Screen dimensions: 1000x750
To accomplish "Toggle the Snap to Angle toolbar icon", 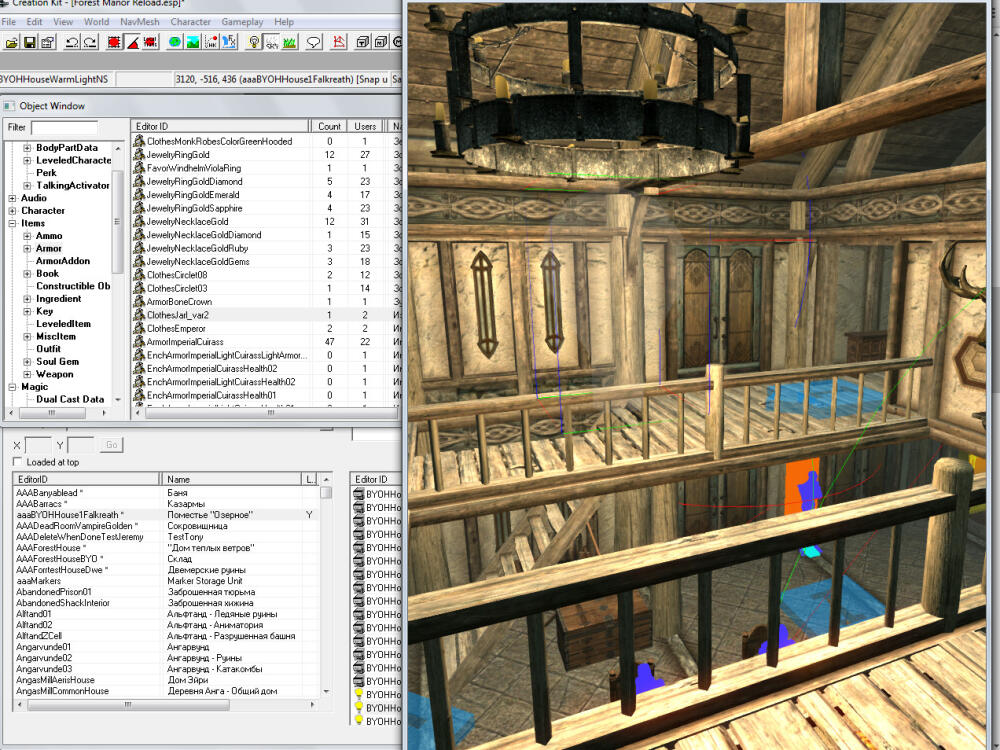I will pos(133,43).
